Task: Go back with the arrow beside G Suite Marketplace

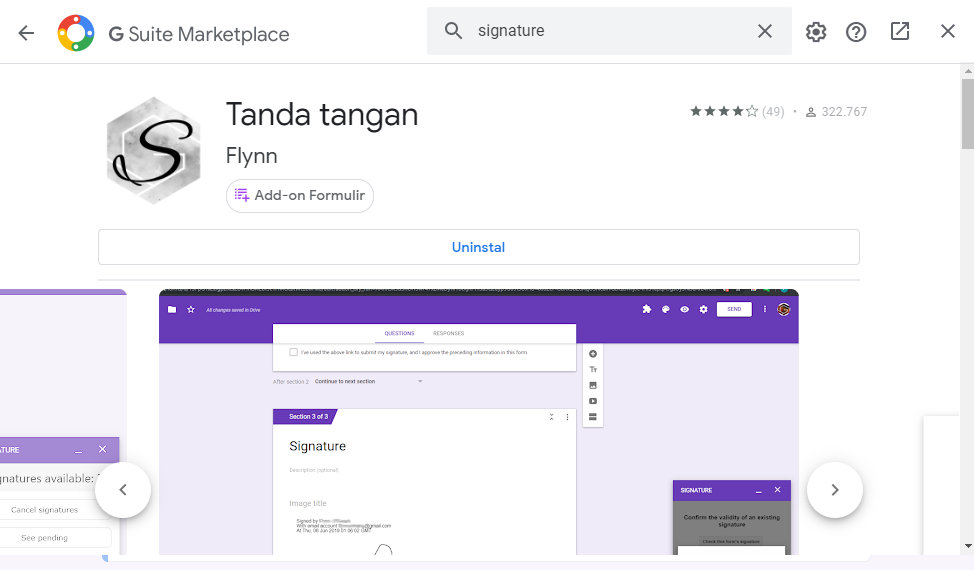Action: [x=26, y=33]
